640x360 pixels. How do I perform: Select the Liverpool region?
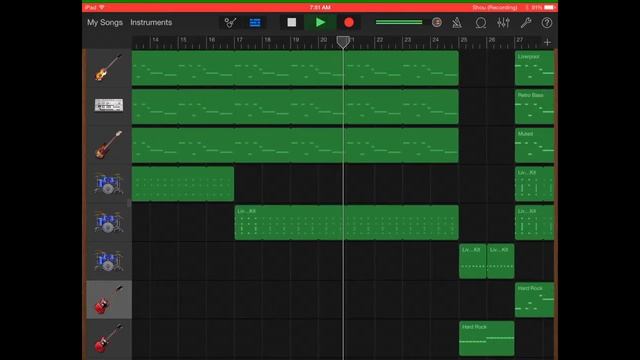click(x=534, y=68)
